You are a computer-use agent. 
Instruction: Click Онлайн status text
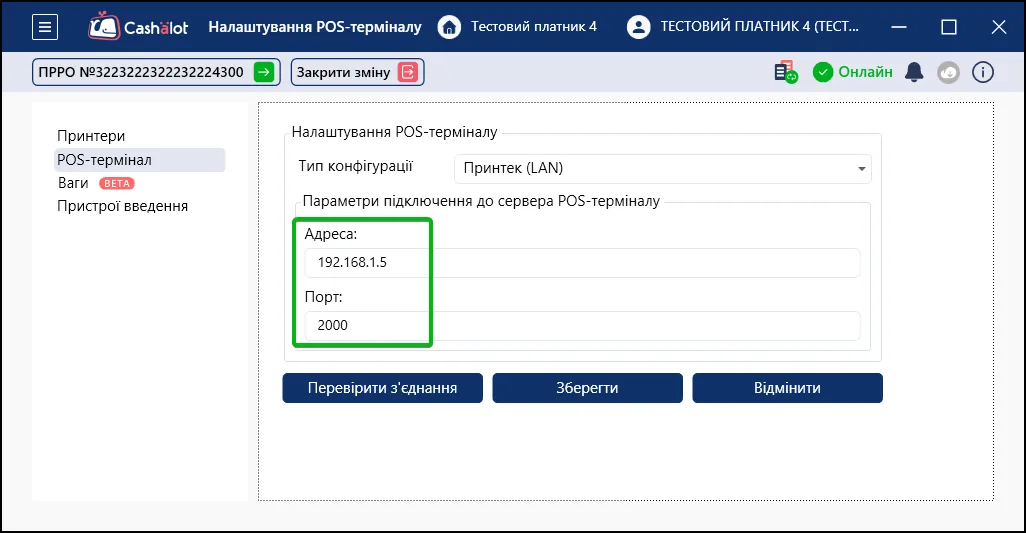click(865, 72)
